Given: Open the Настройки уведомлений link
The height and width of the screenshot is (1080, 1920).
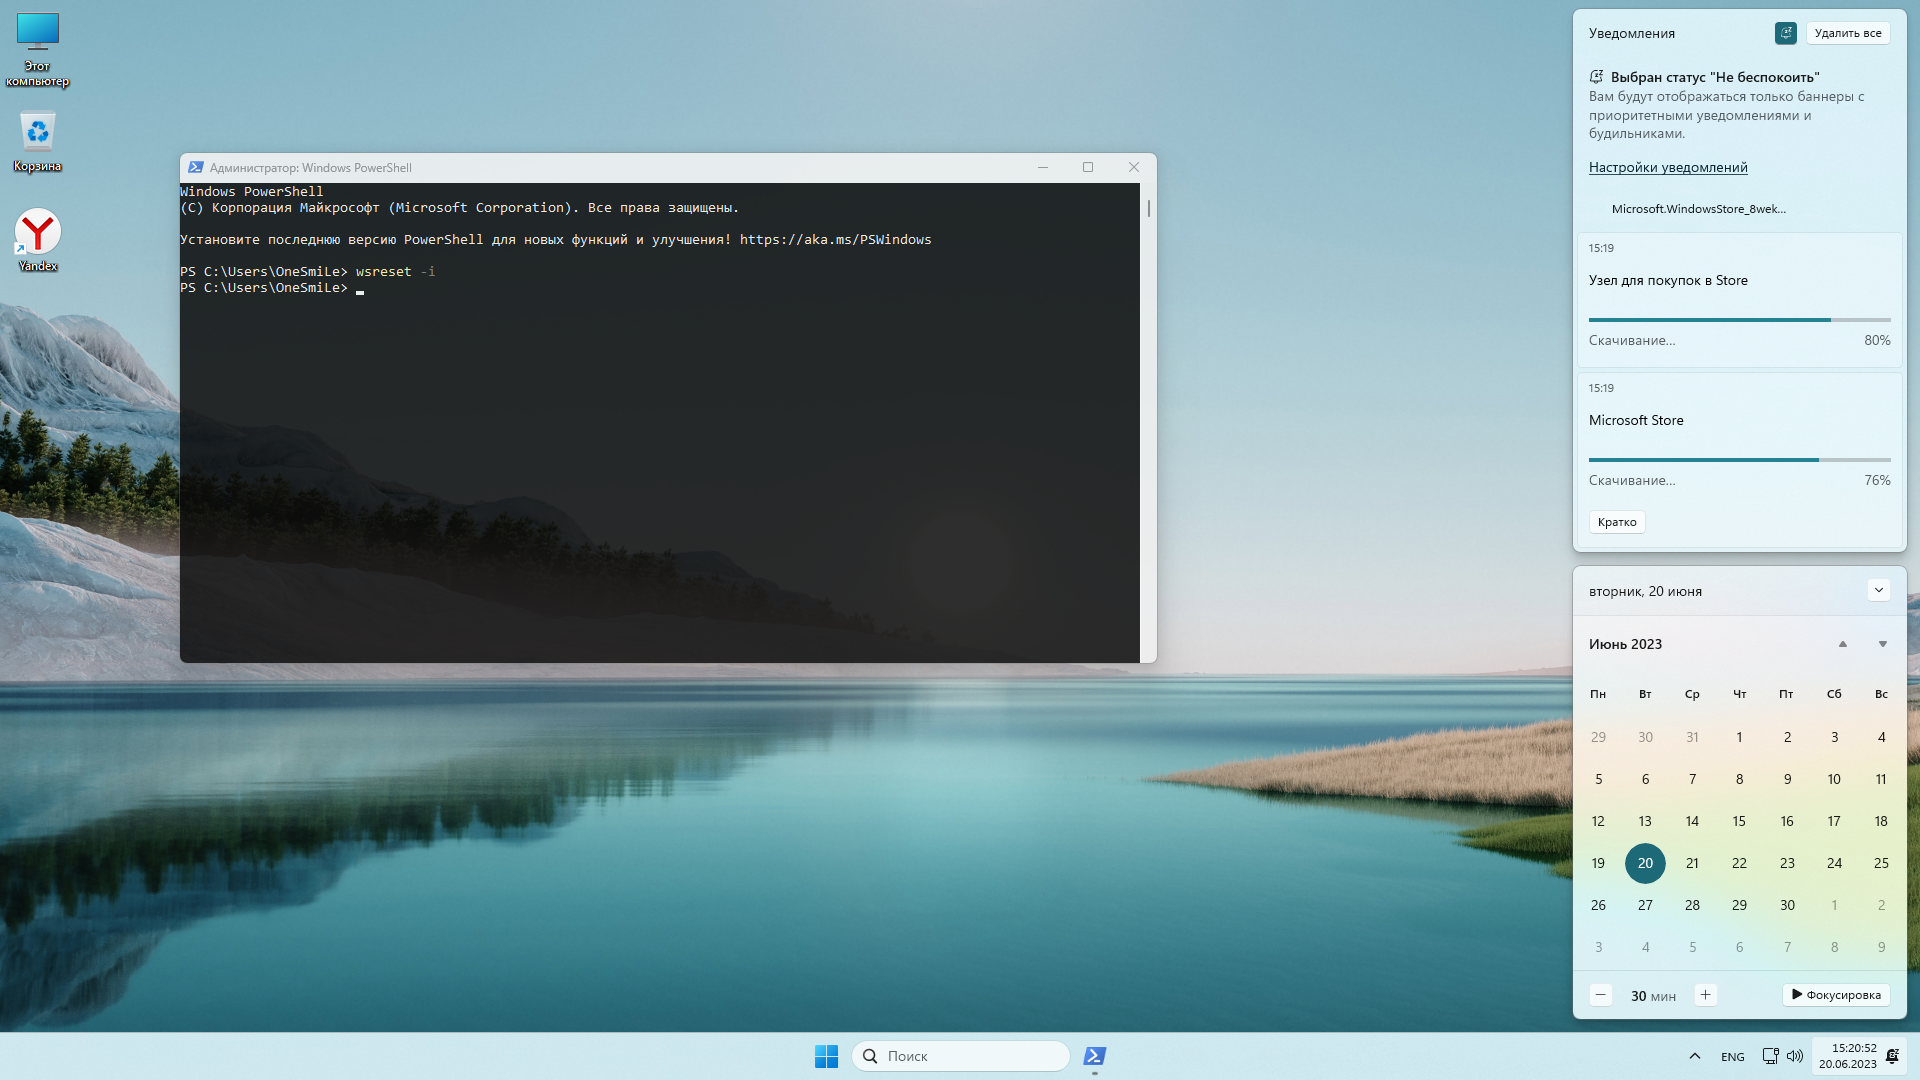Looking at the screenshot, I should tap(1668, 167).
